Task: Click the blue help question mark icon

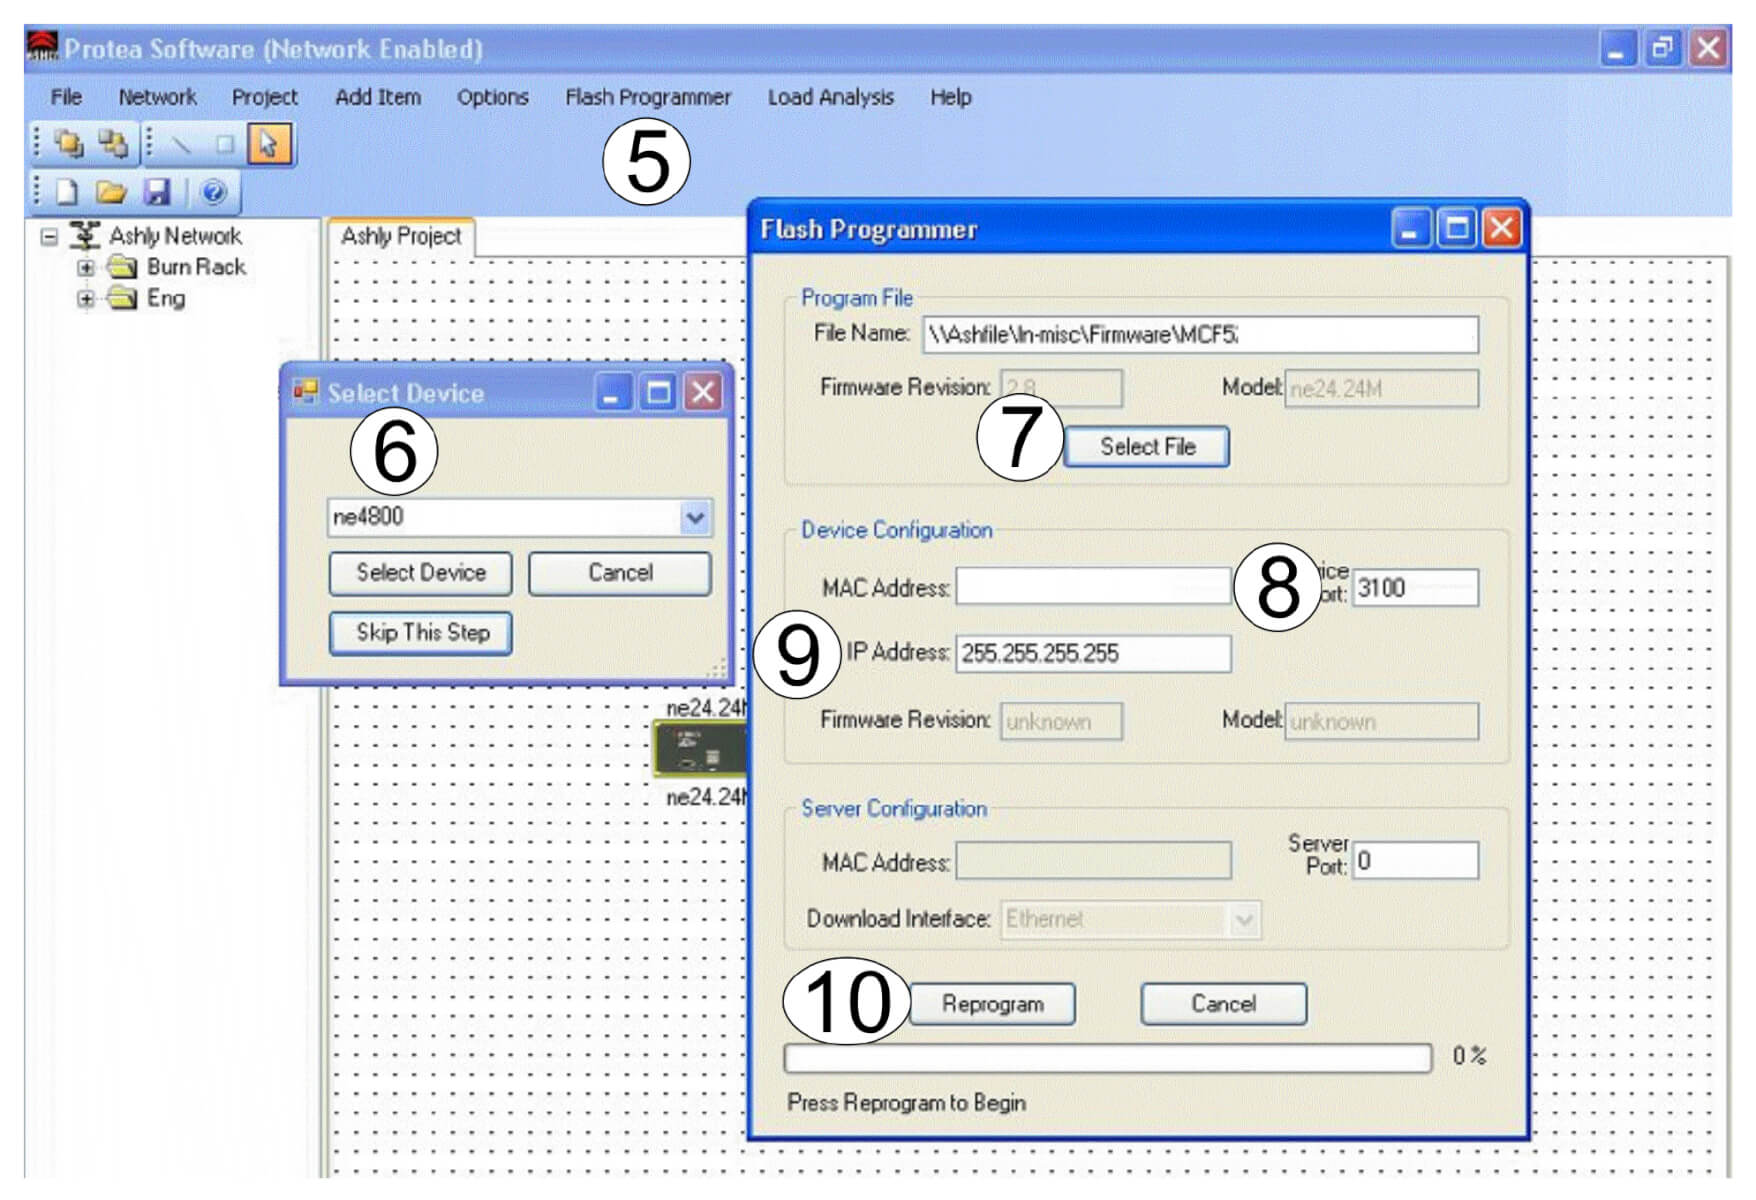Action: pos(213,192)
